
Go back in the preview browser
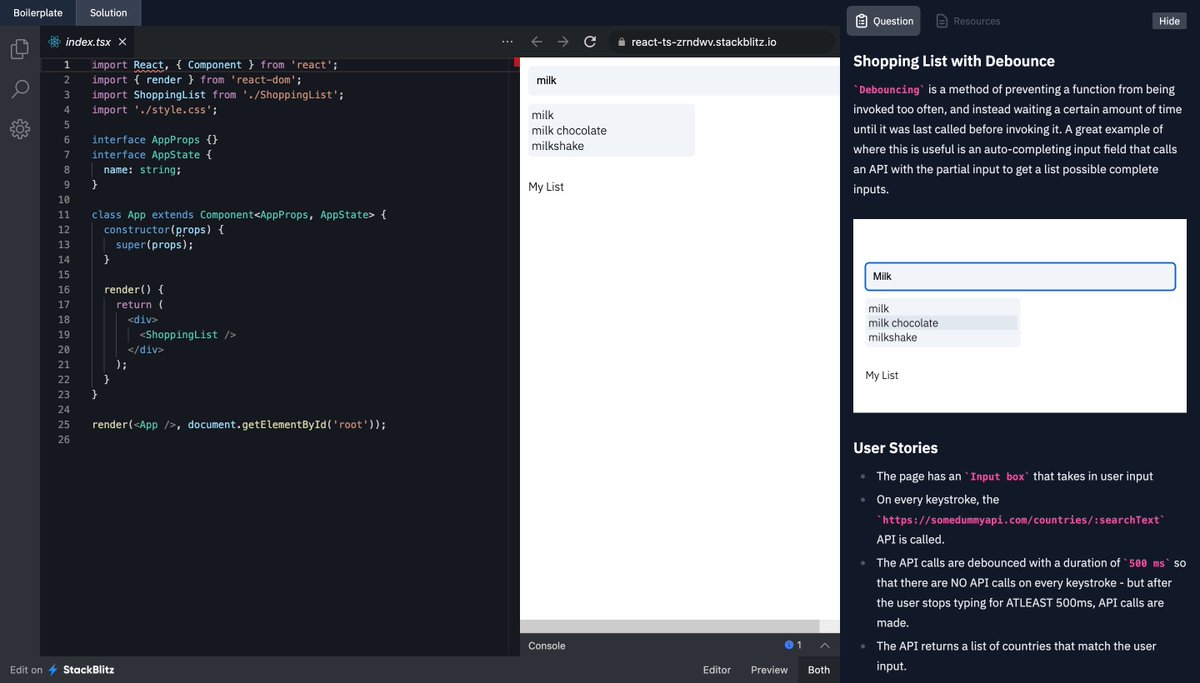point(536,42)
